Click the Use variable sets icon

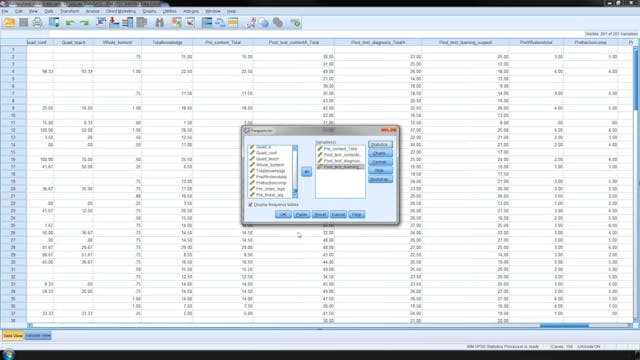coord(264,23)
